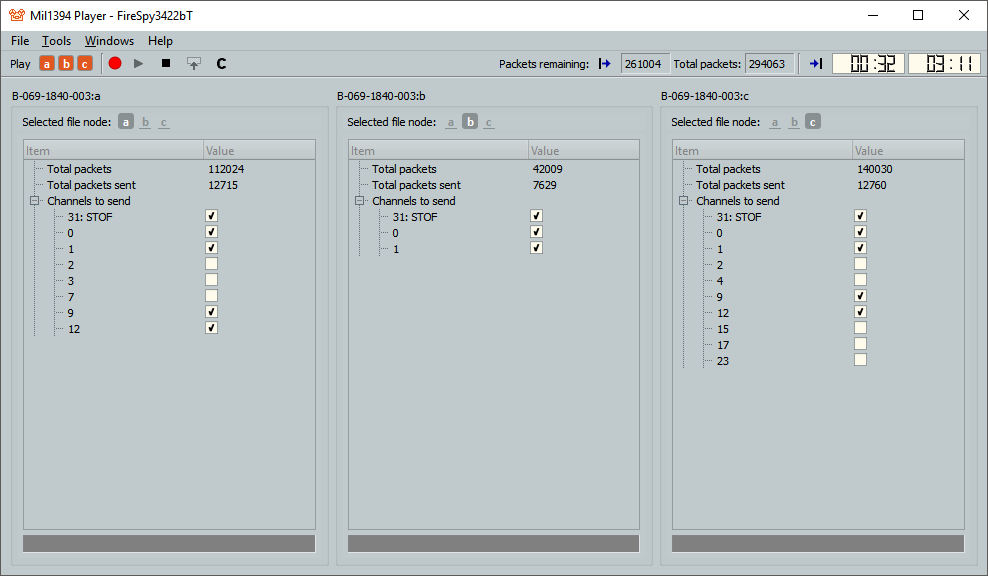Toggle orange Play node a button
Viewport: 988px width, 576px height.
coord(47,64)
